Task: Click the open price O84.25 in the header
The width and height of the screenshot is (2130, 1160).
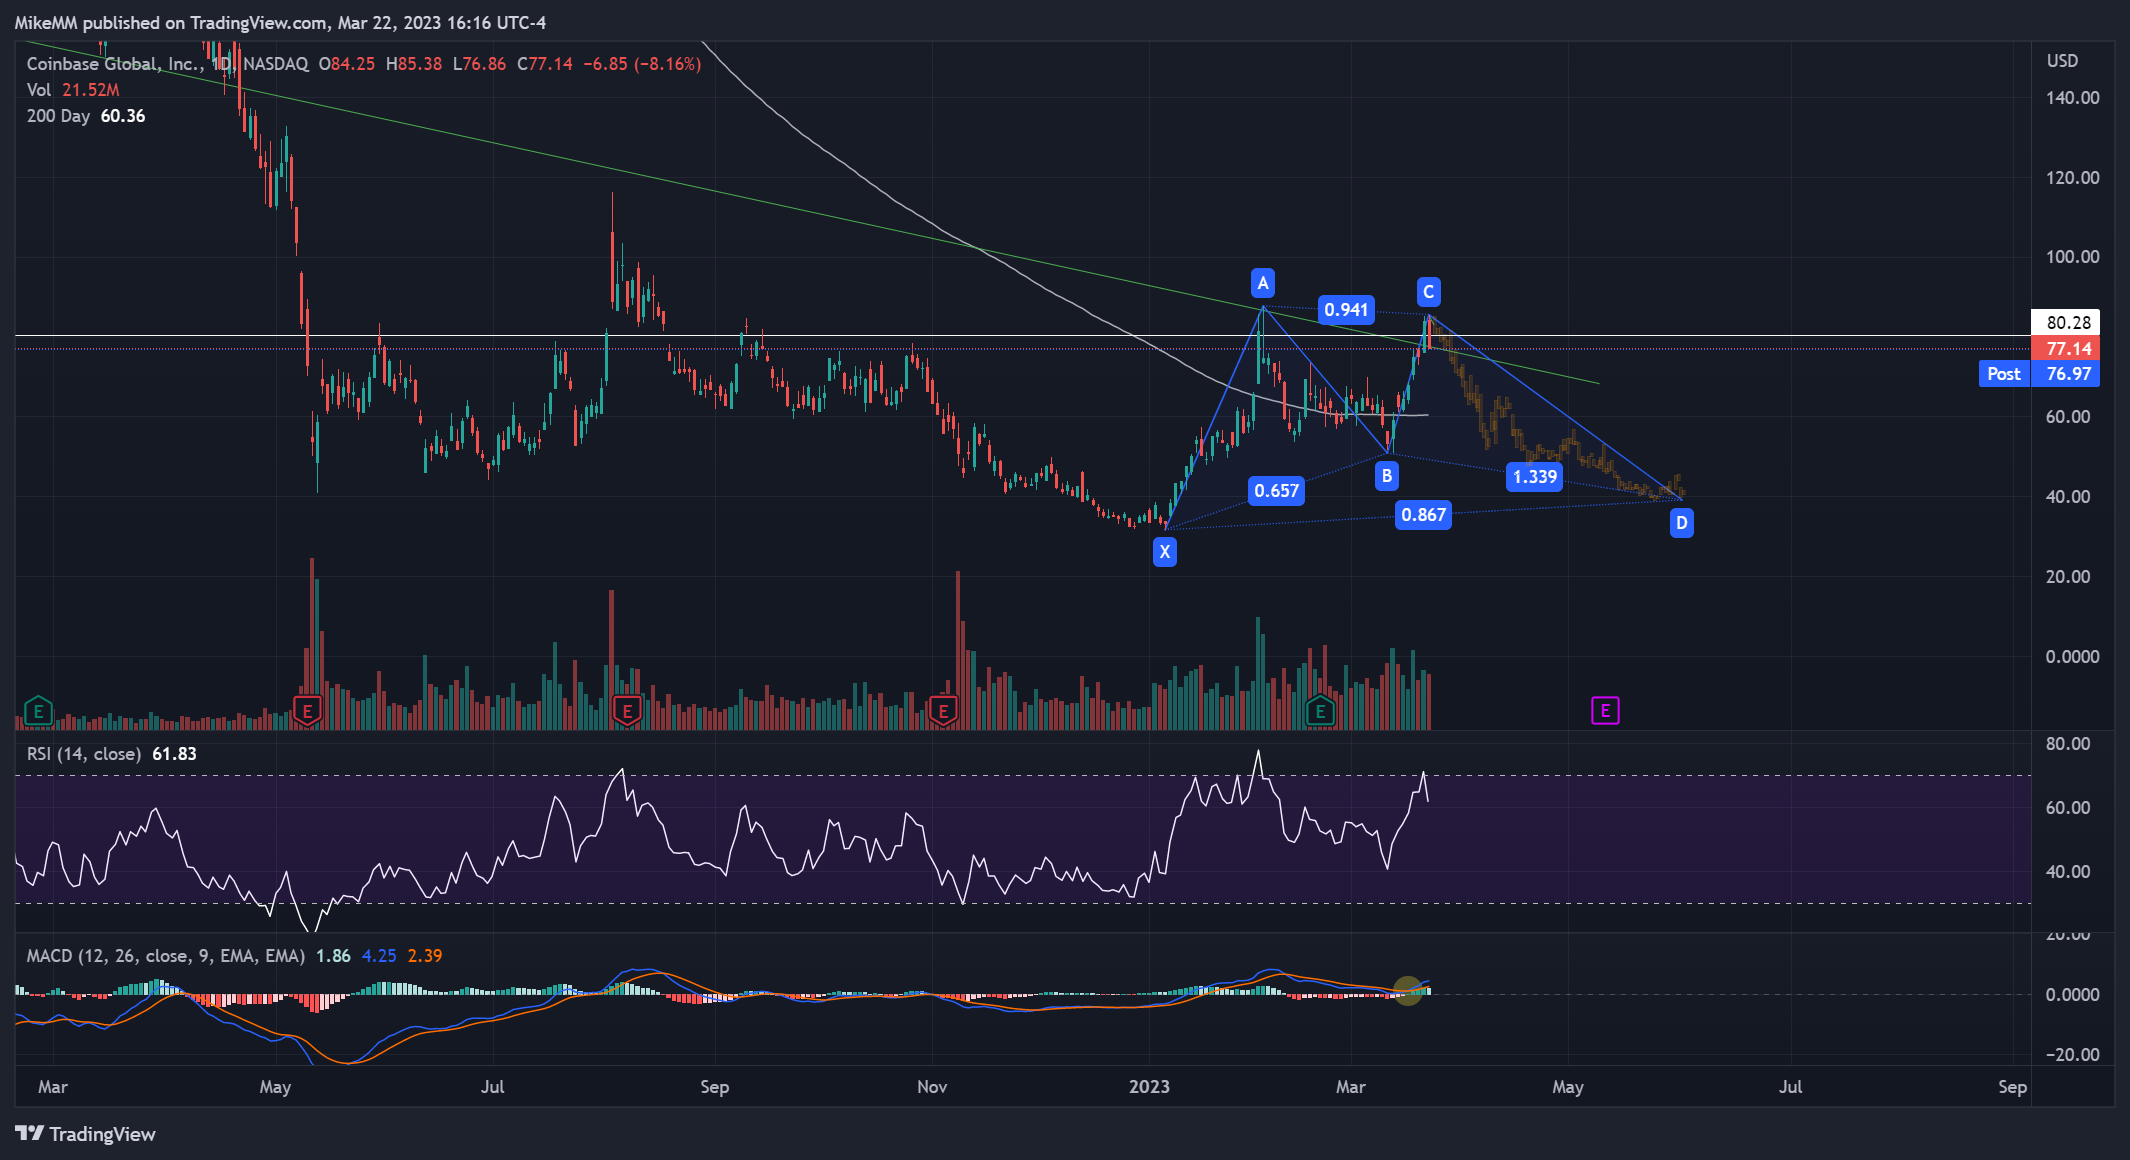Action: point(347,64)
